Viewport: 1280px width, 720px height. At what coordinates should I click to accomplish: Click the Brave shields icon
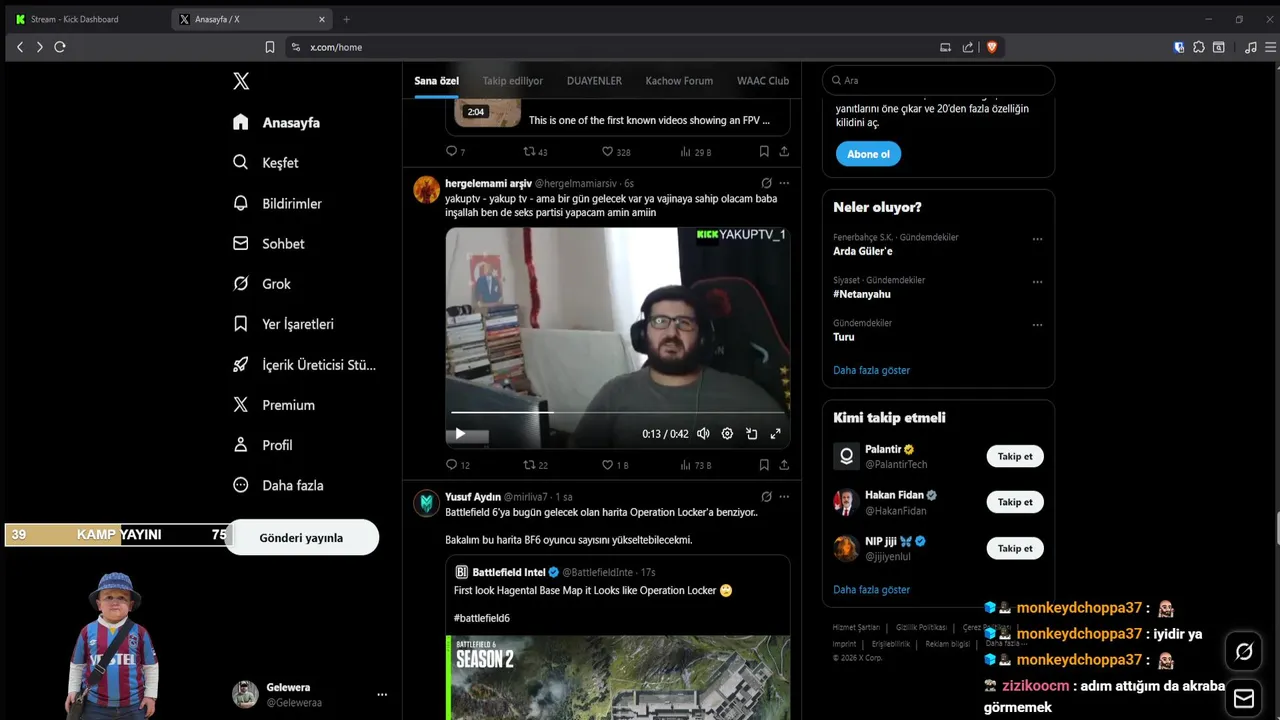993,47
